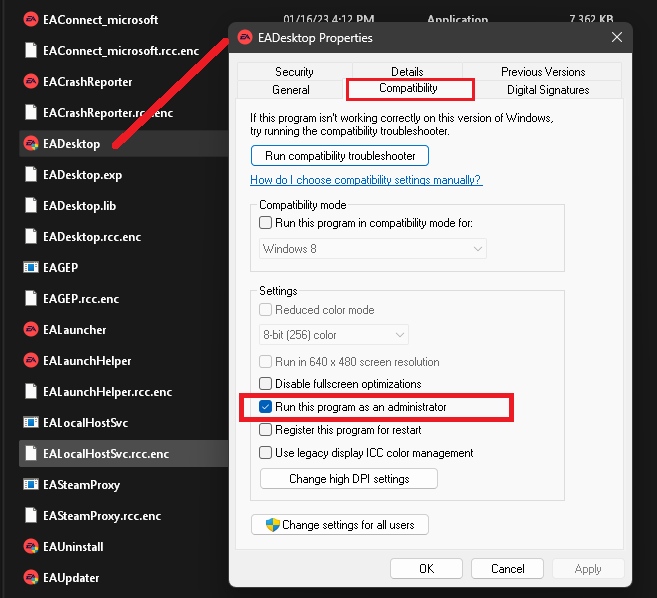Select the EADesktop application icon
Viewport: 657px width, 598px height.
(x=31, y=143)
